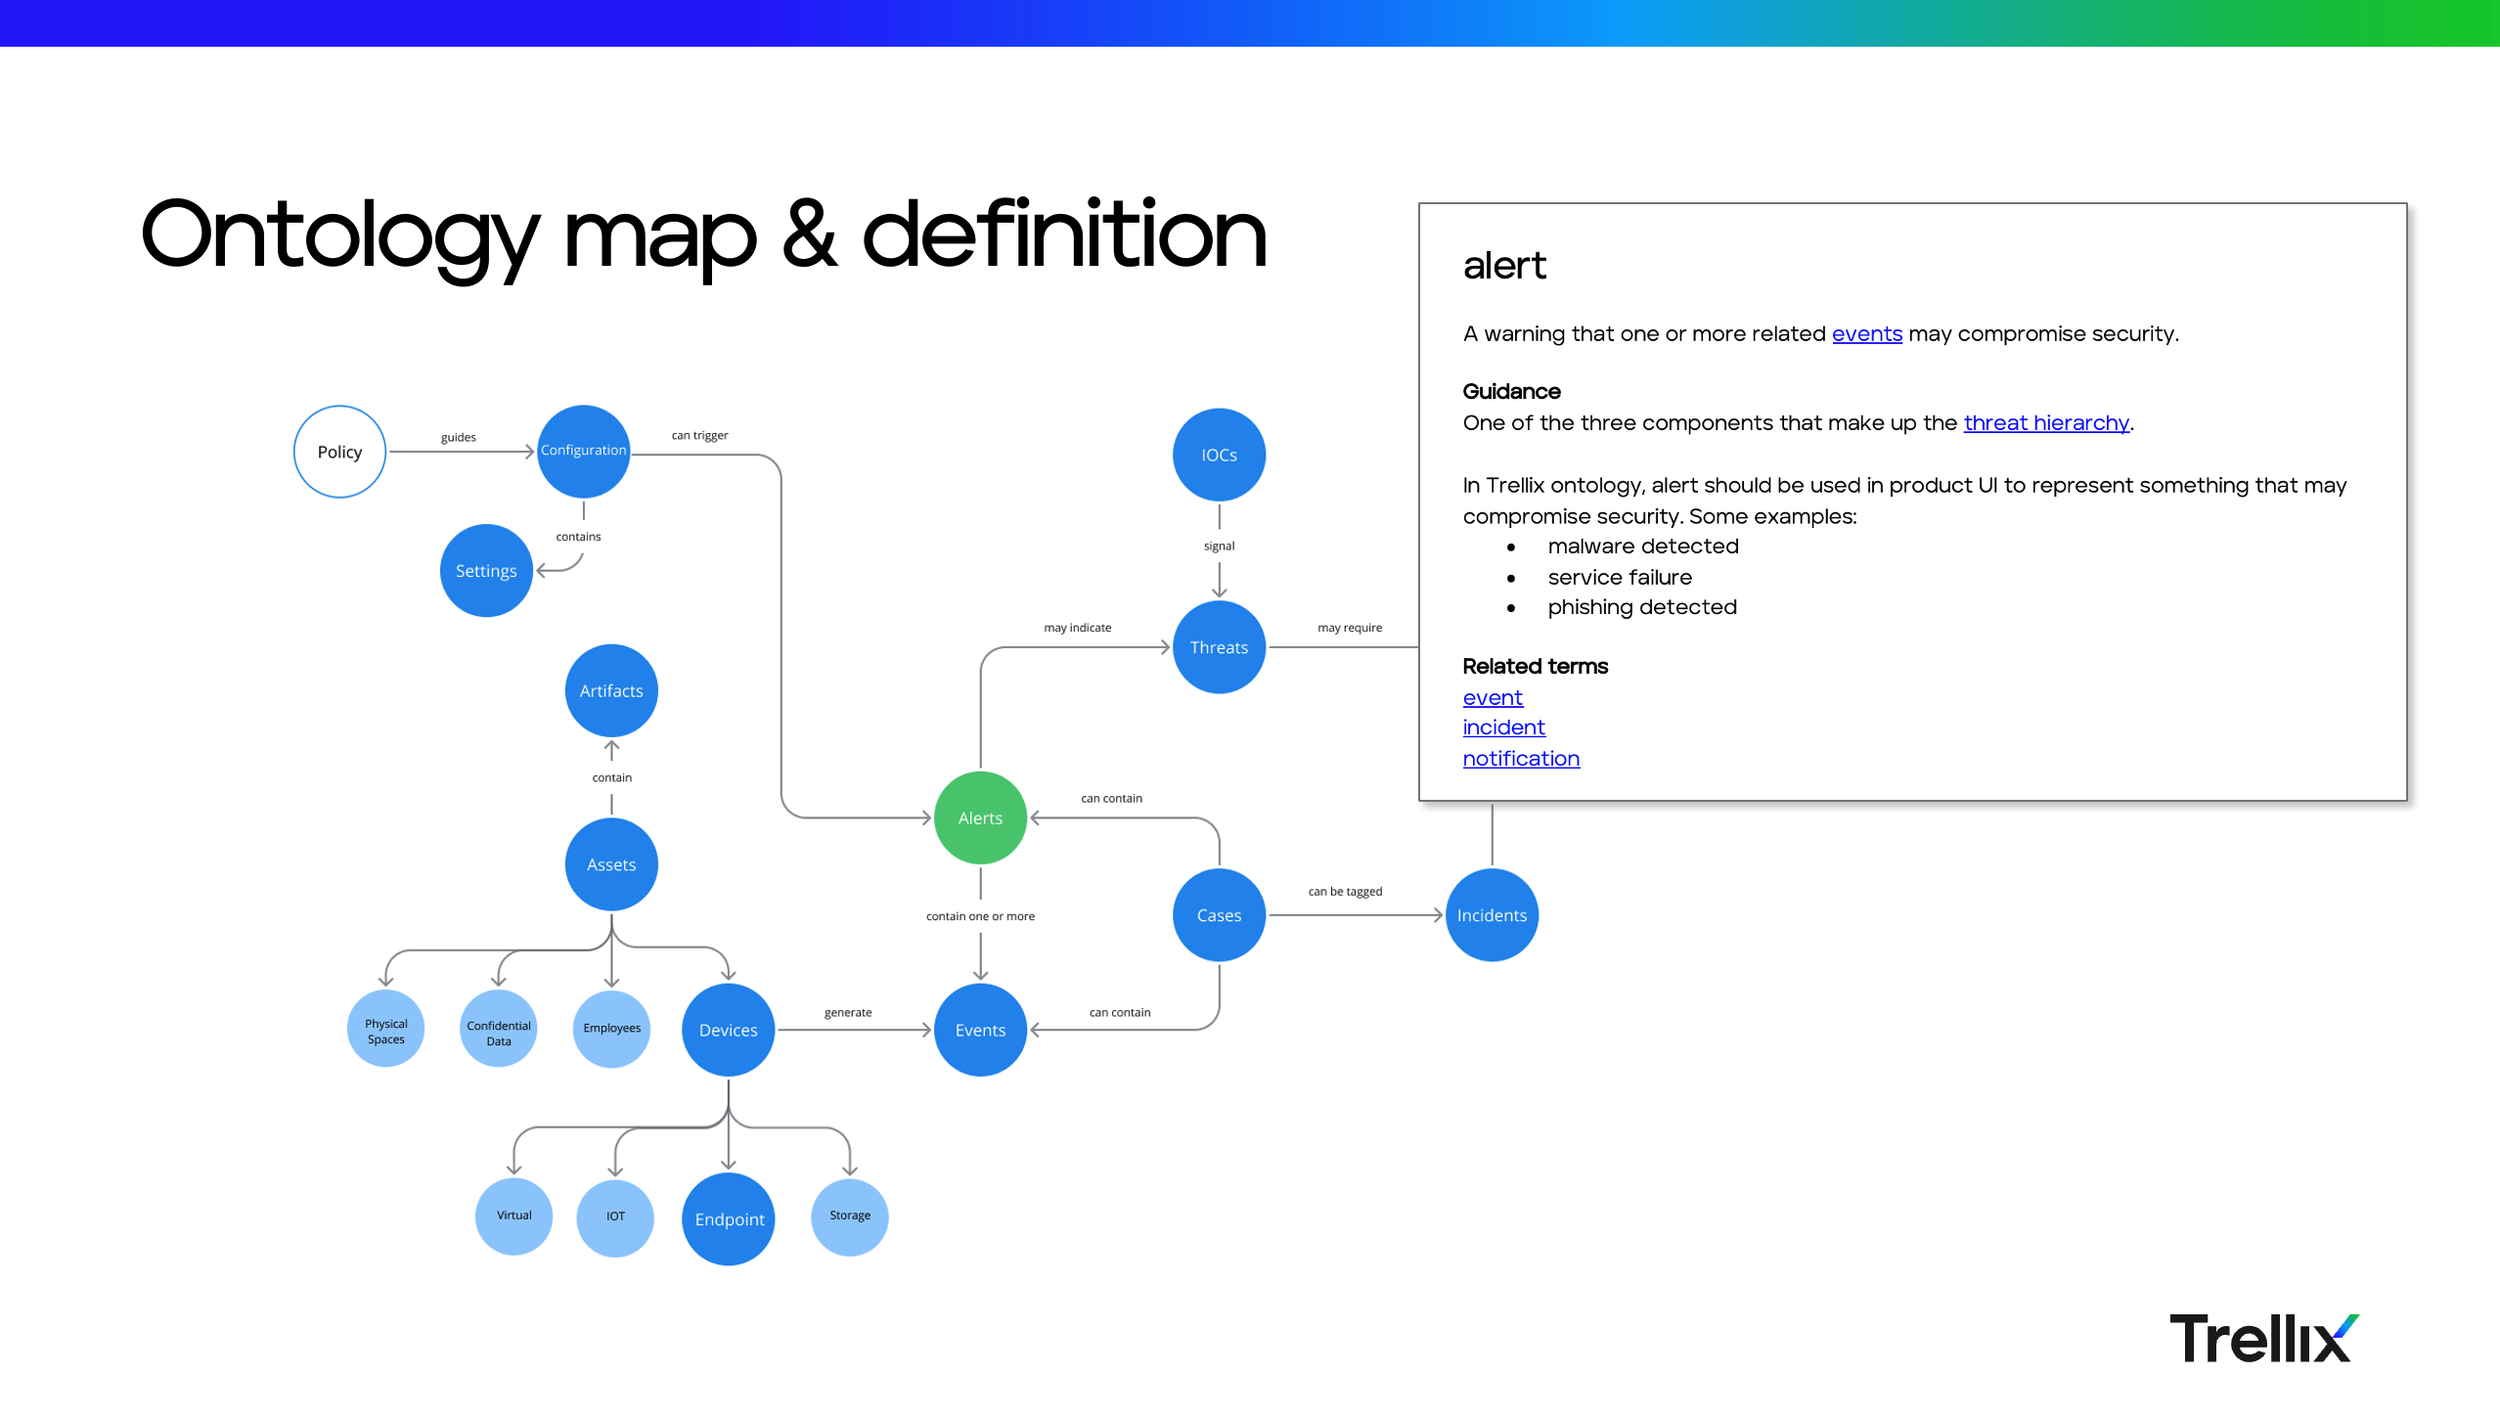Follow the 'threat hierarchy' link
Viewport: 2500px width, 1407px height.
pyautogui.click(x=2045, y=423)
